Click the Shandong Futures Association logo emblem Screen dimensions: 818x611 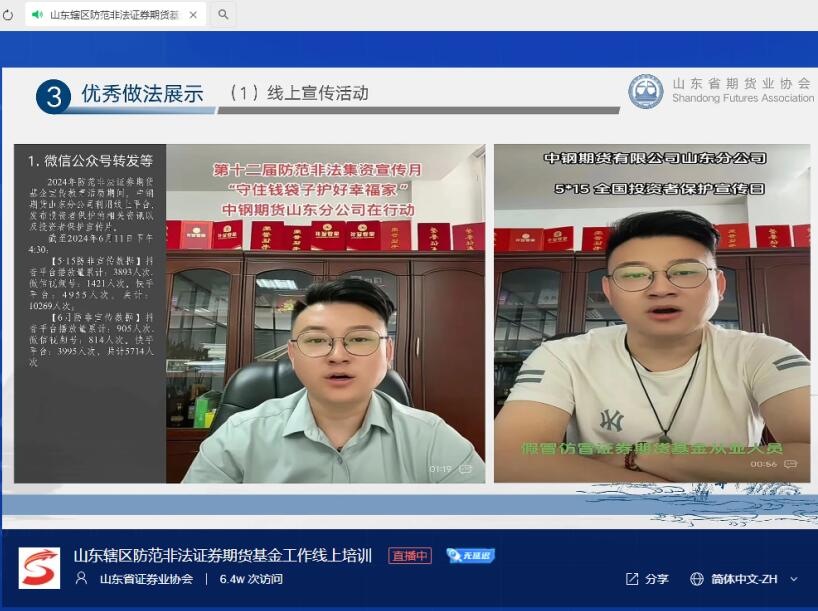645,91
